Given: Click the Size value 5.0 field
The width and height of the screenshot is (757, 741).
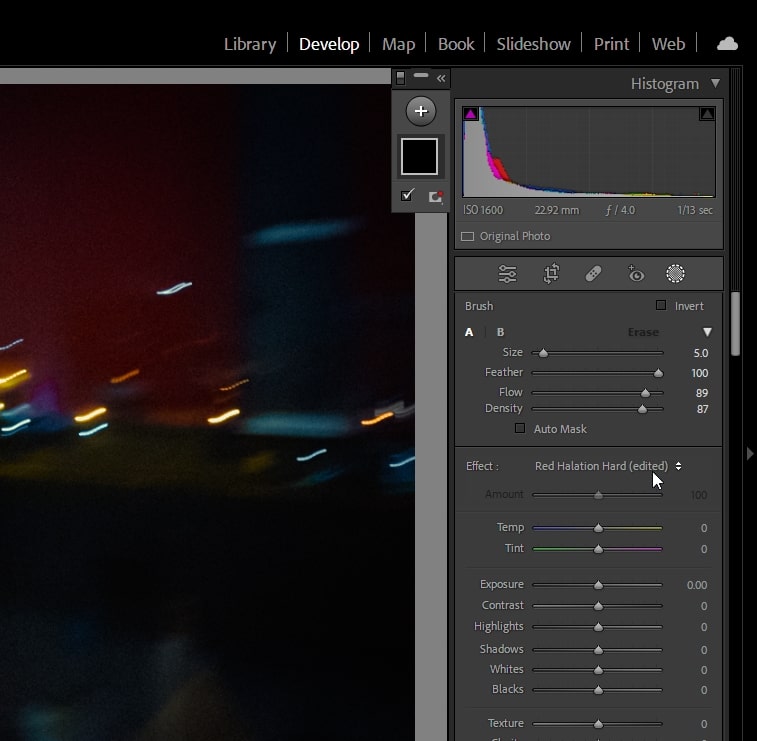Looking at the screenshot, I should (x=701, y=353).
